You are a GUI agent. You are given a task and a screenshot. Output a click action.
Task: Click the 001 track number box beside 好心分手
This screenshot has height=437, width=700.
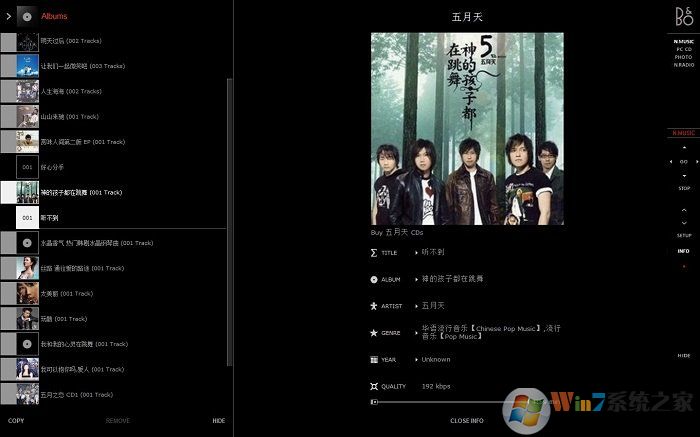click(28, 167)
